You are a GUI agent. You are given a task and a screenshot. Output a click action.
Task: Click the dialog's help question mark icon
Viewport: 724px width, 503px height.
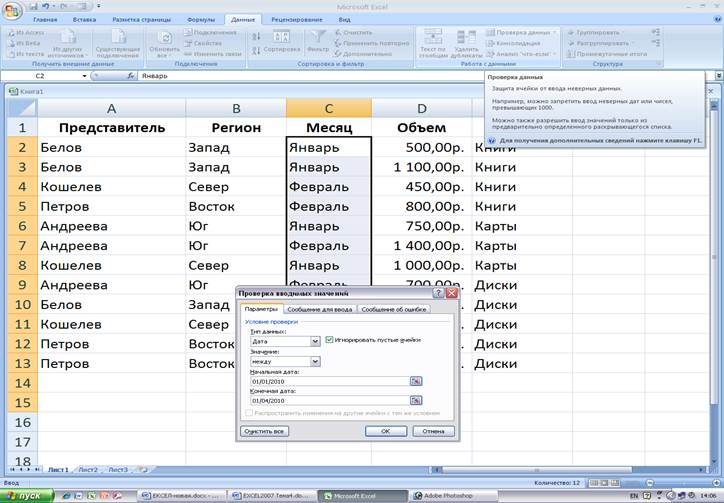point(439,293)
